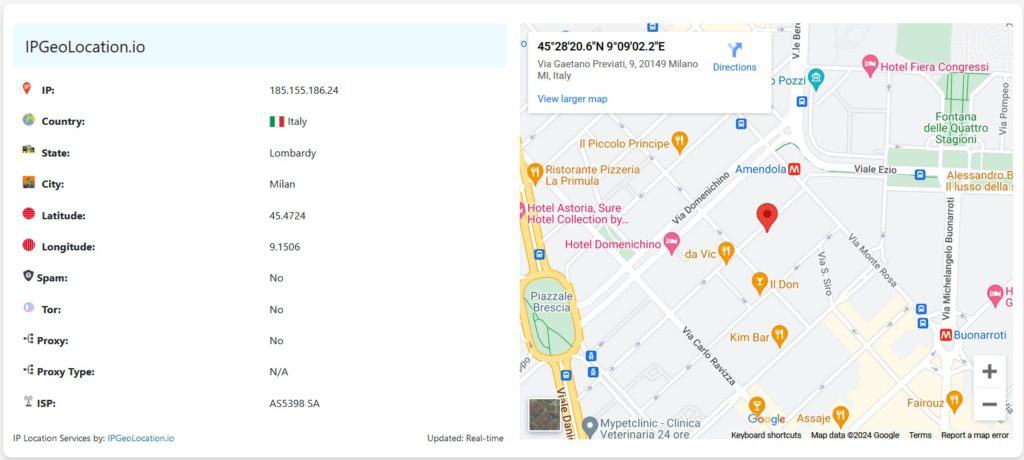Viewport: 1024px width, 460px height.
Task: Click Report a map error link
Action: 975,435
